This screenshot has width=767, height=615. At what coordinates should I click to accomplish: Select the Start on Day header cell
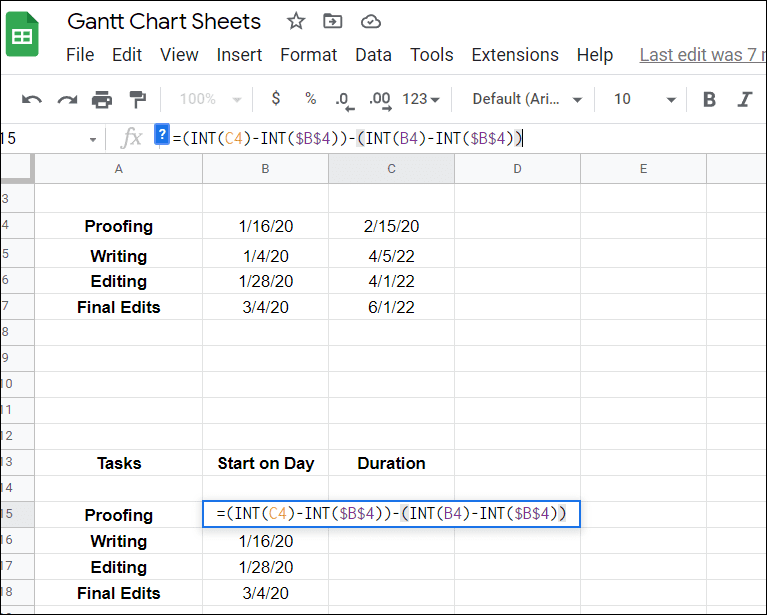tap(266, 463)
